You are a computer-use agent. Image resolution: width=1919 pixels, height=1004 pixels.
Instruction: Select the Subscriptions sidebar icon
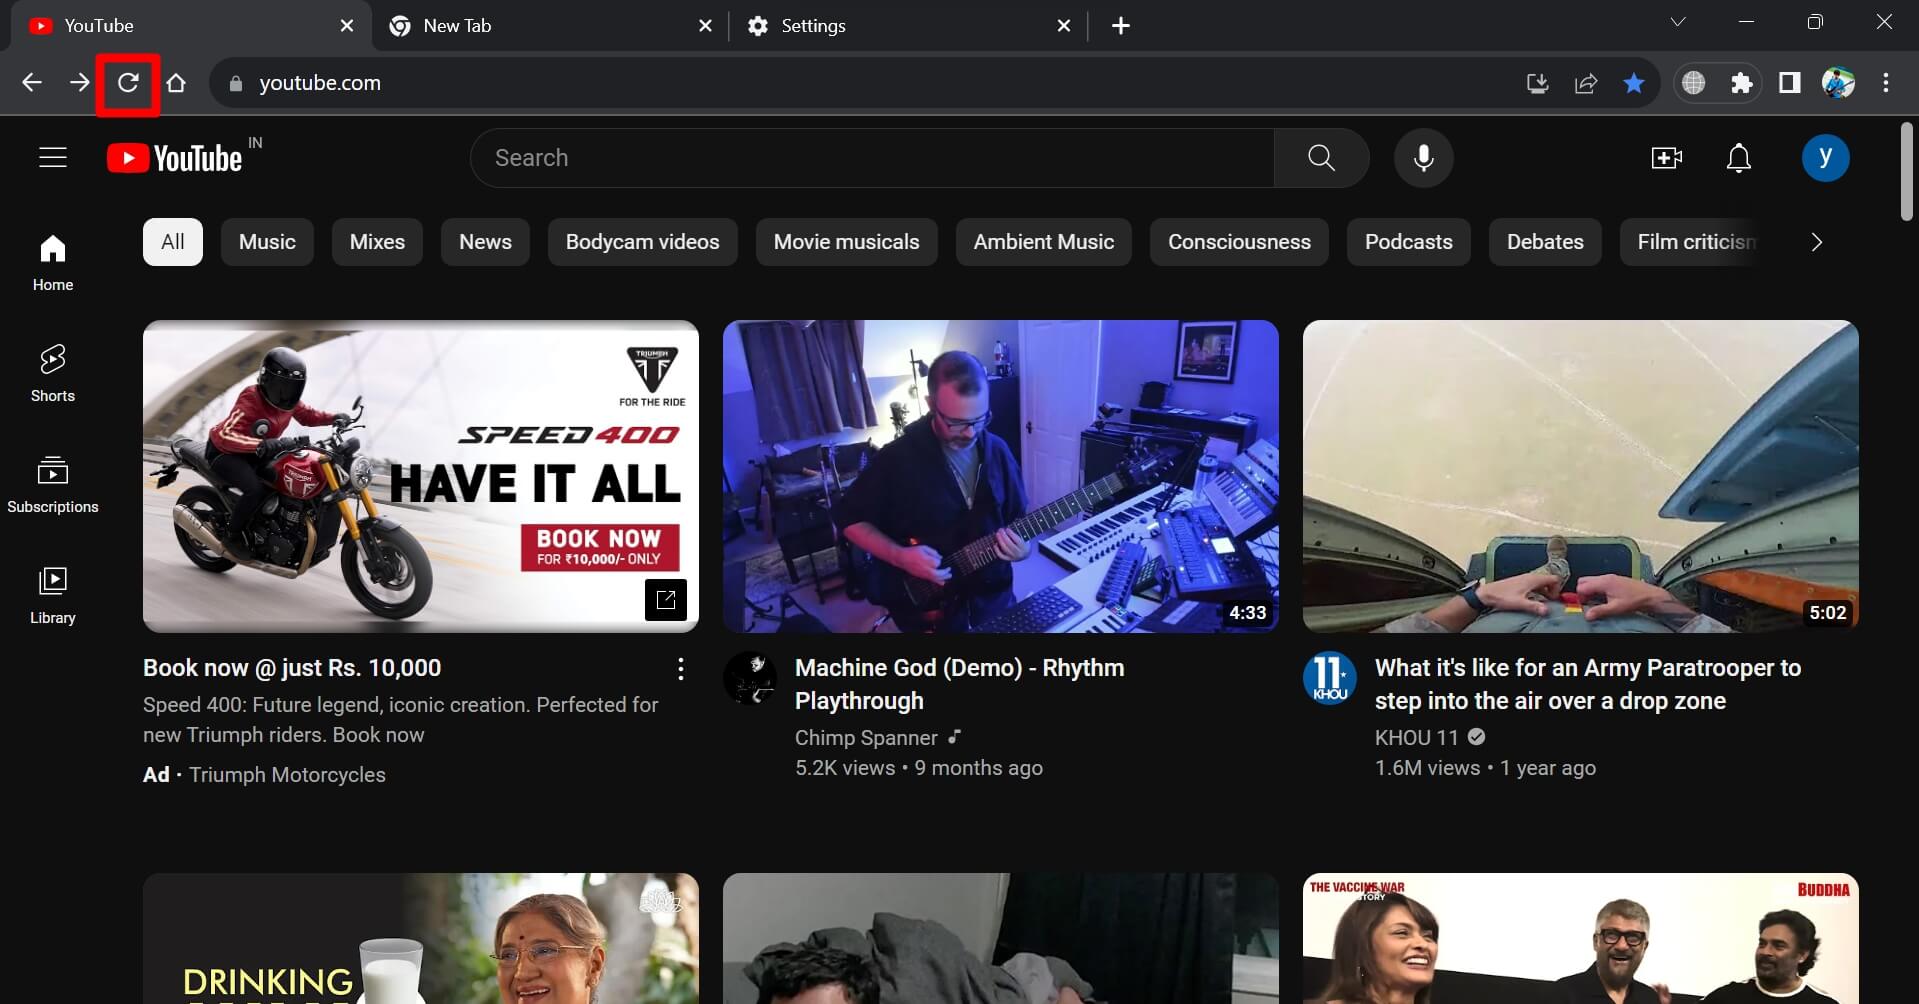[52, 483]
